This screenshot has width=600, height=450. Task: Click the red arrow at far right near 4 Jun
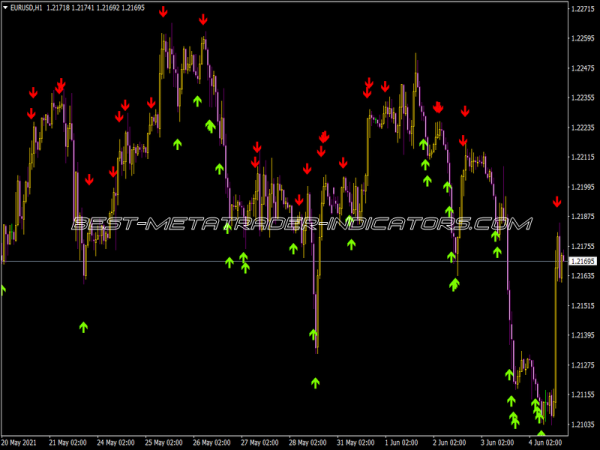click(558, 202)
